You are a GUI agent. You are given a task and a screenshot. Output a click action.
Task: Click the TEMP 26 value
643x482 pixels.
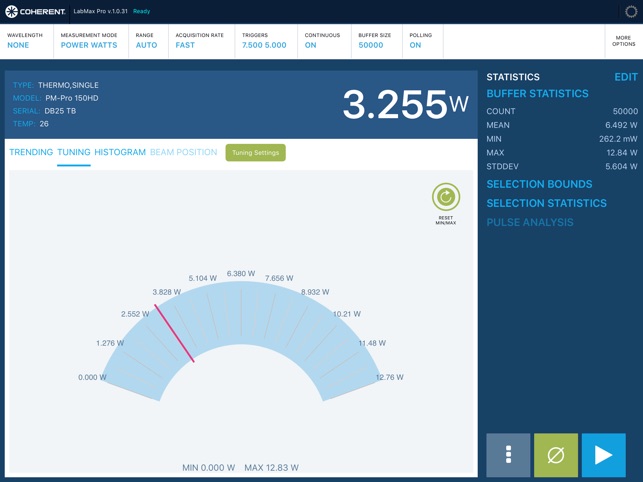pos(44,124)
